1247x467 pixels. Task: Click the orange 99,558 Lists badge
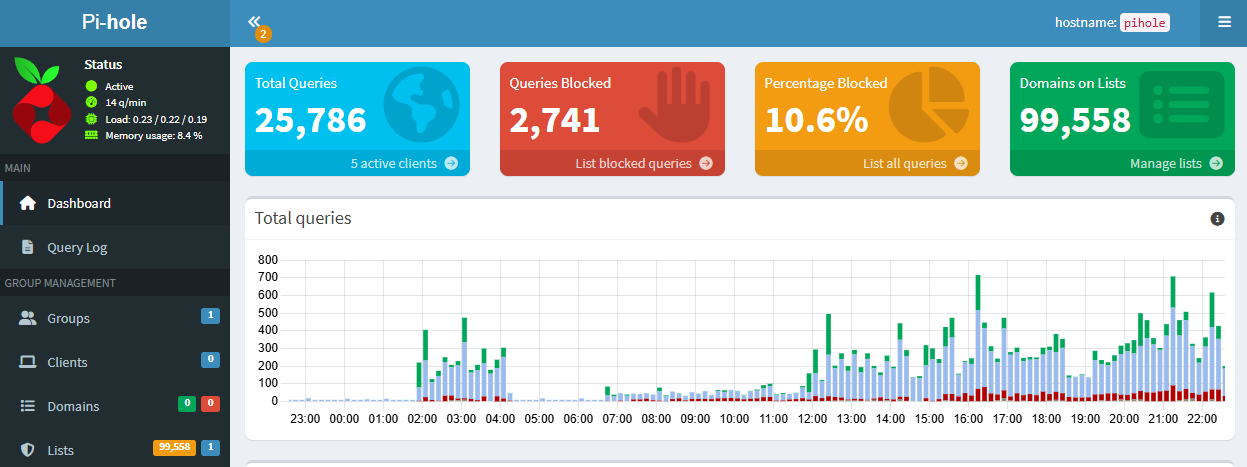pos(174,447)
